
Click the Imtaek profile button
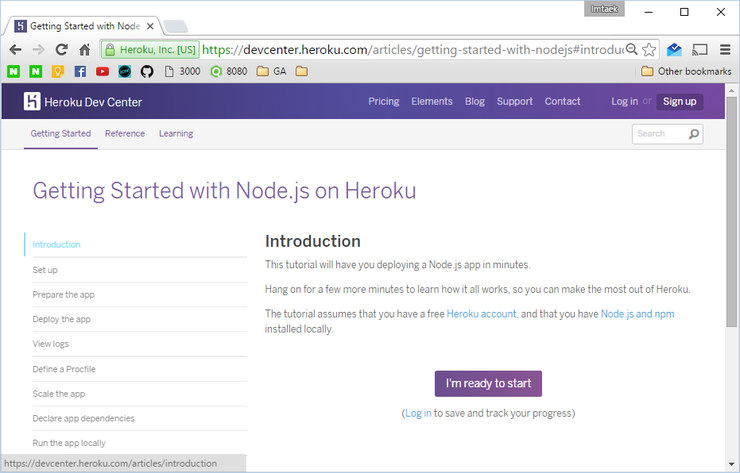click(604, 9)
